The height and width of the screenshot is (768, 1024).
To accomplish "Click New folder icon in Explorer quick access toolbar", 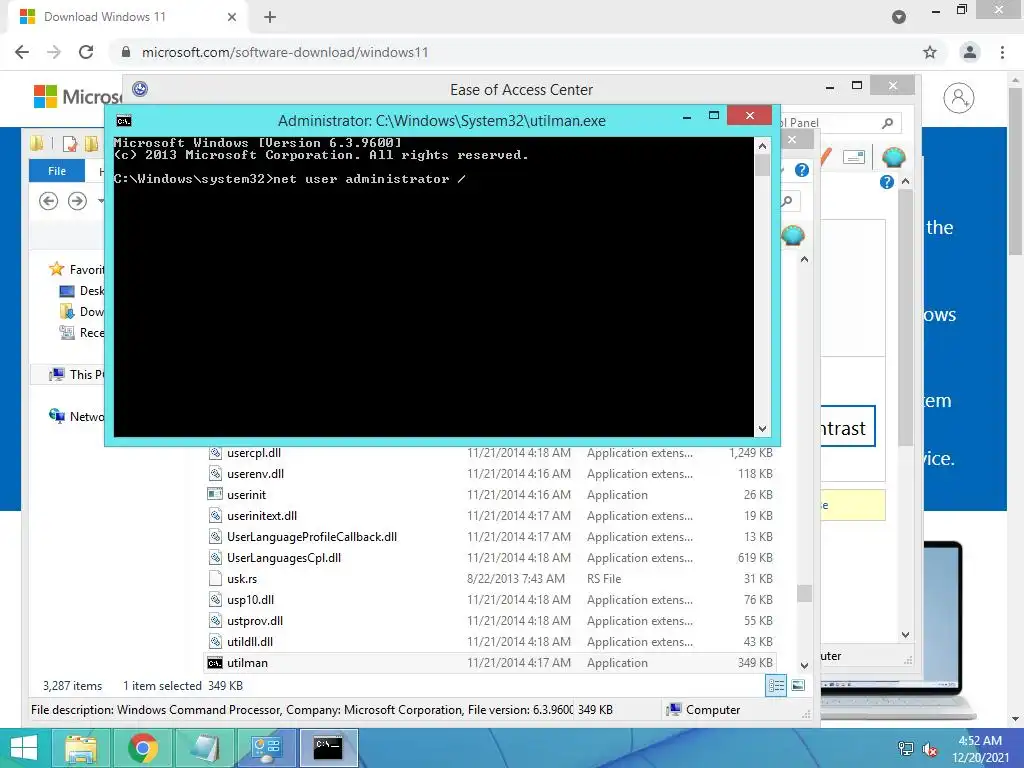I will (x=91, y=143).
